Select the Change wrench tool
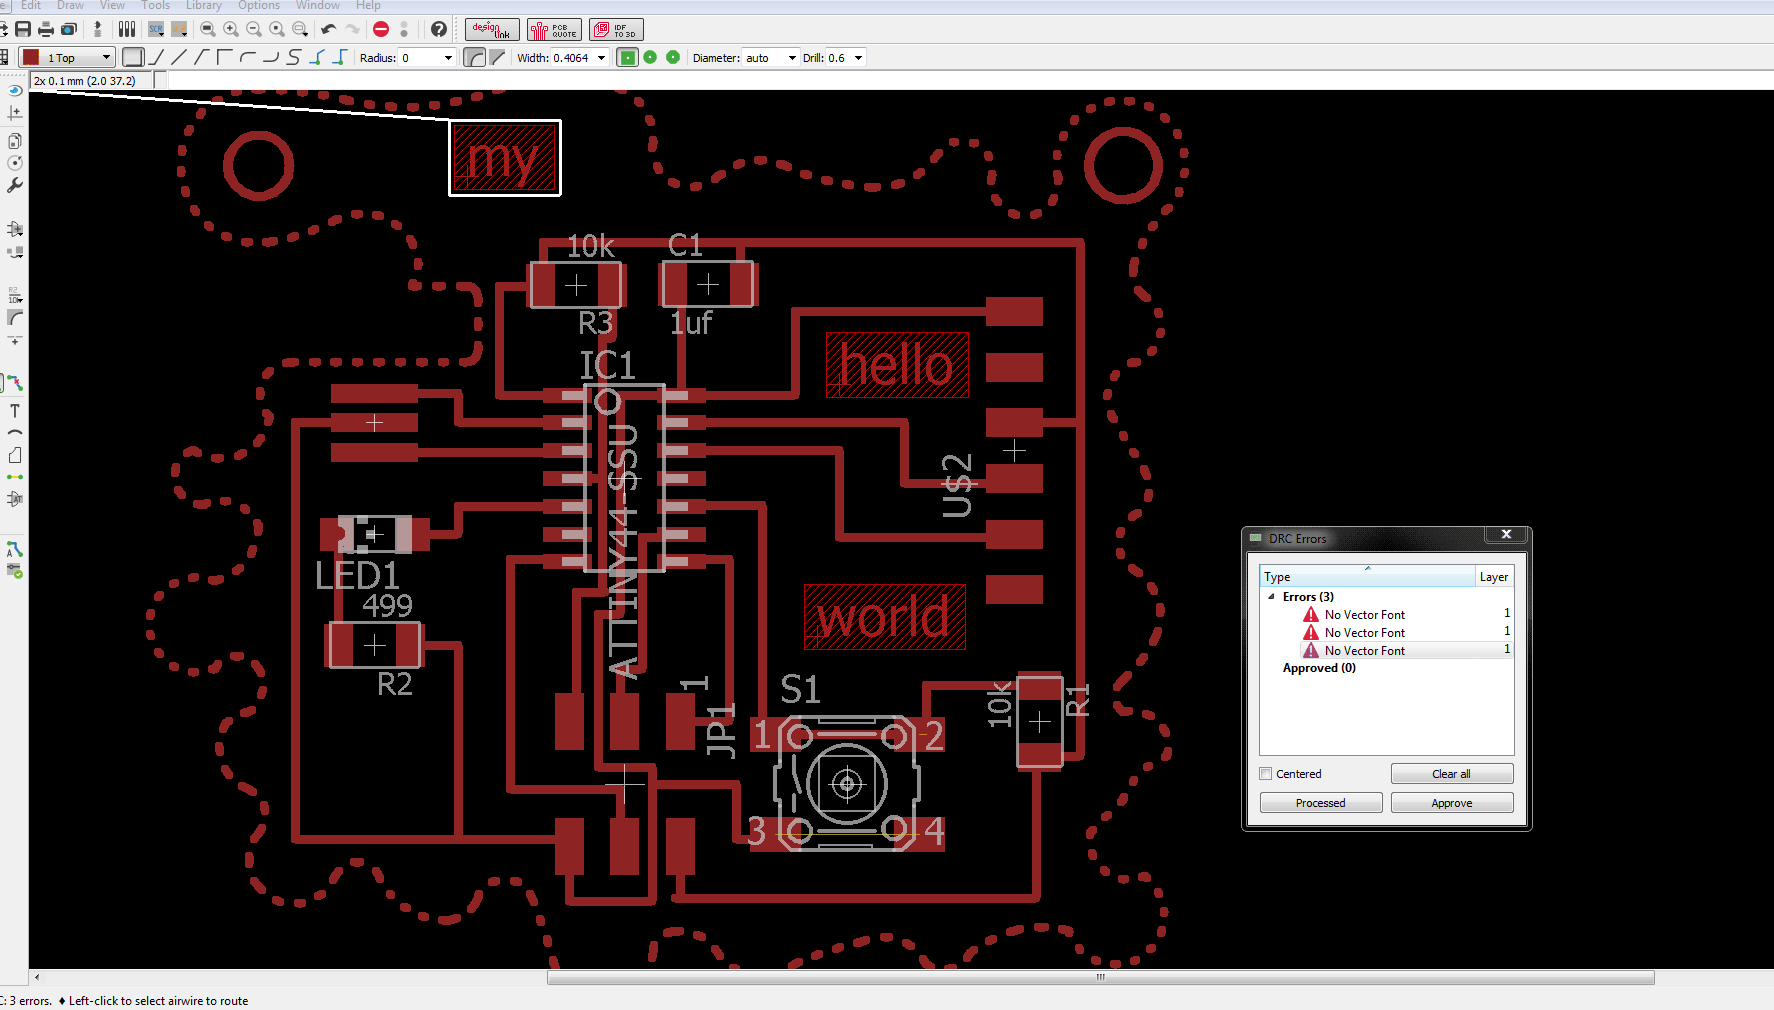The width and height of the screenshot is (1774, 1010). 15,186
